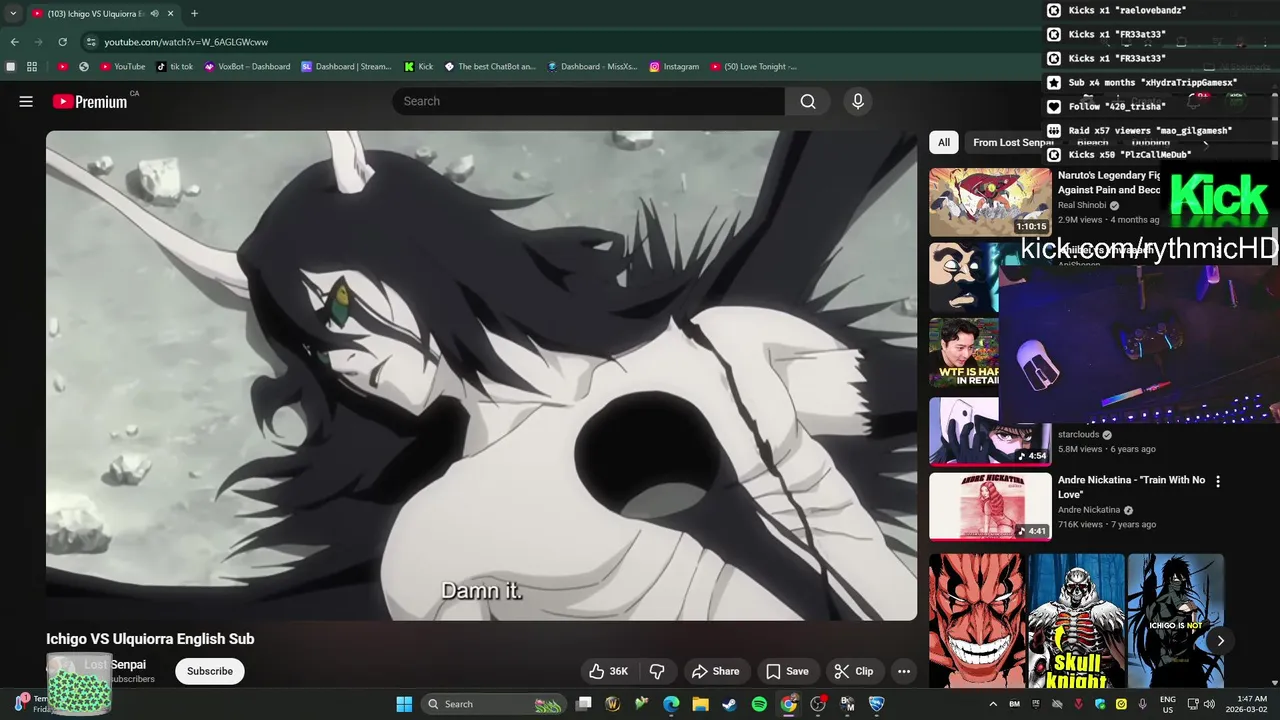Create a Clip of the video
The width and height of the screenshot is (1280, 720).
[x=854, y=671]
